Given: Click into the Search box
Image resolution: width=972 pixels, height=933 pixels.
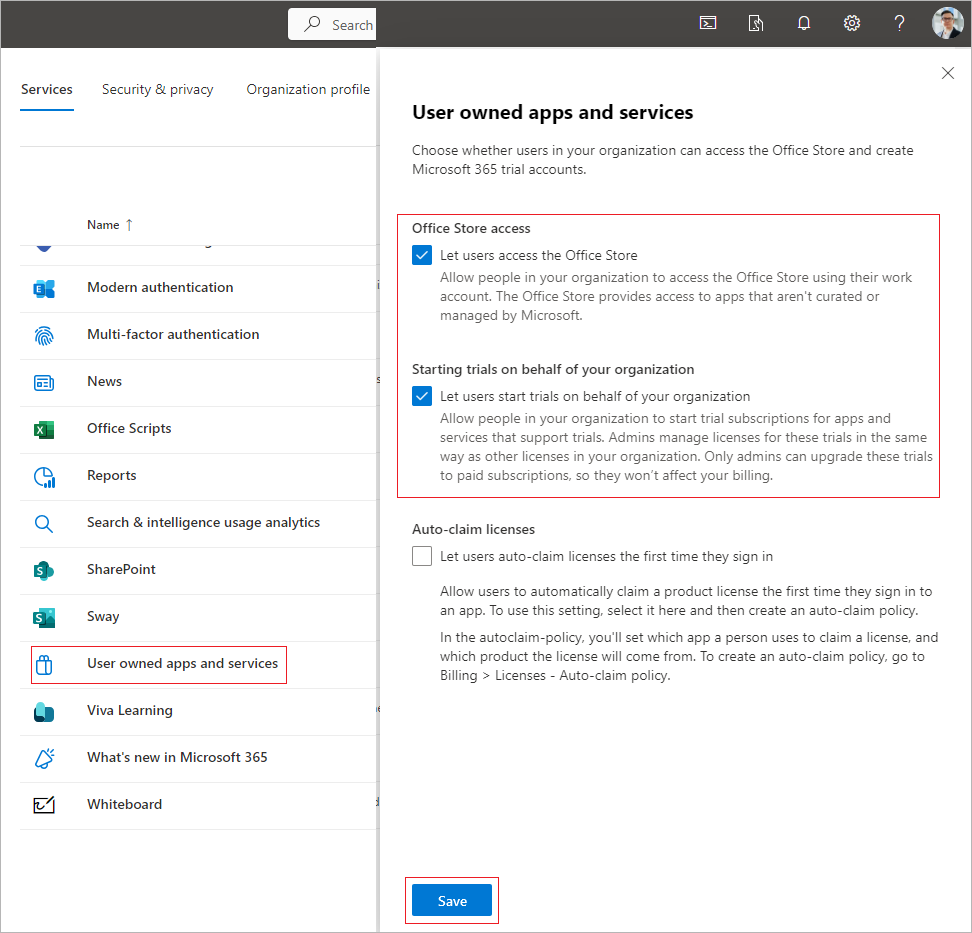Looking at the screenshot, I should 332,24.
